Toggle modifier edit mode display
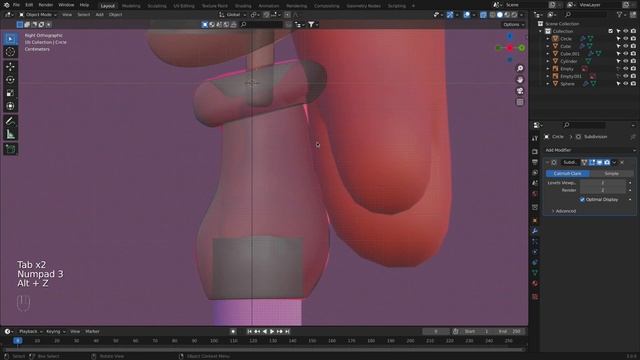The height and width of the screenshot is (360, 640). tap(592, 162)
